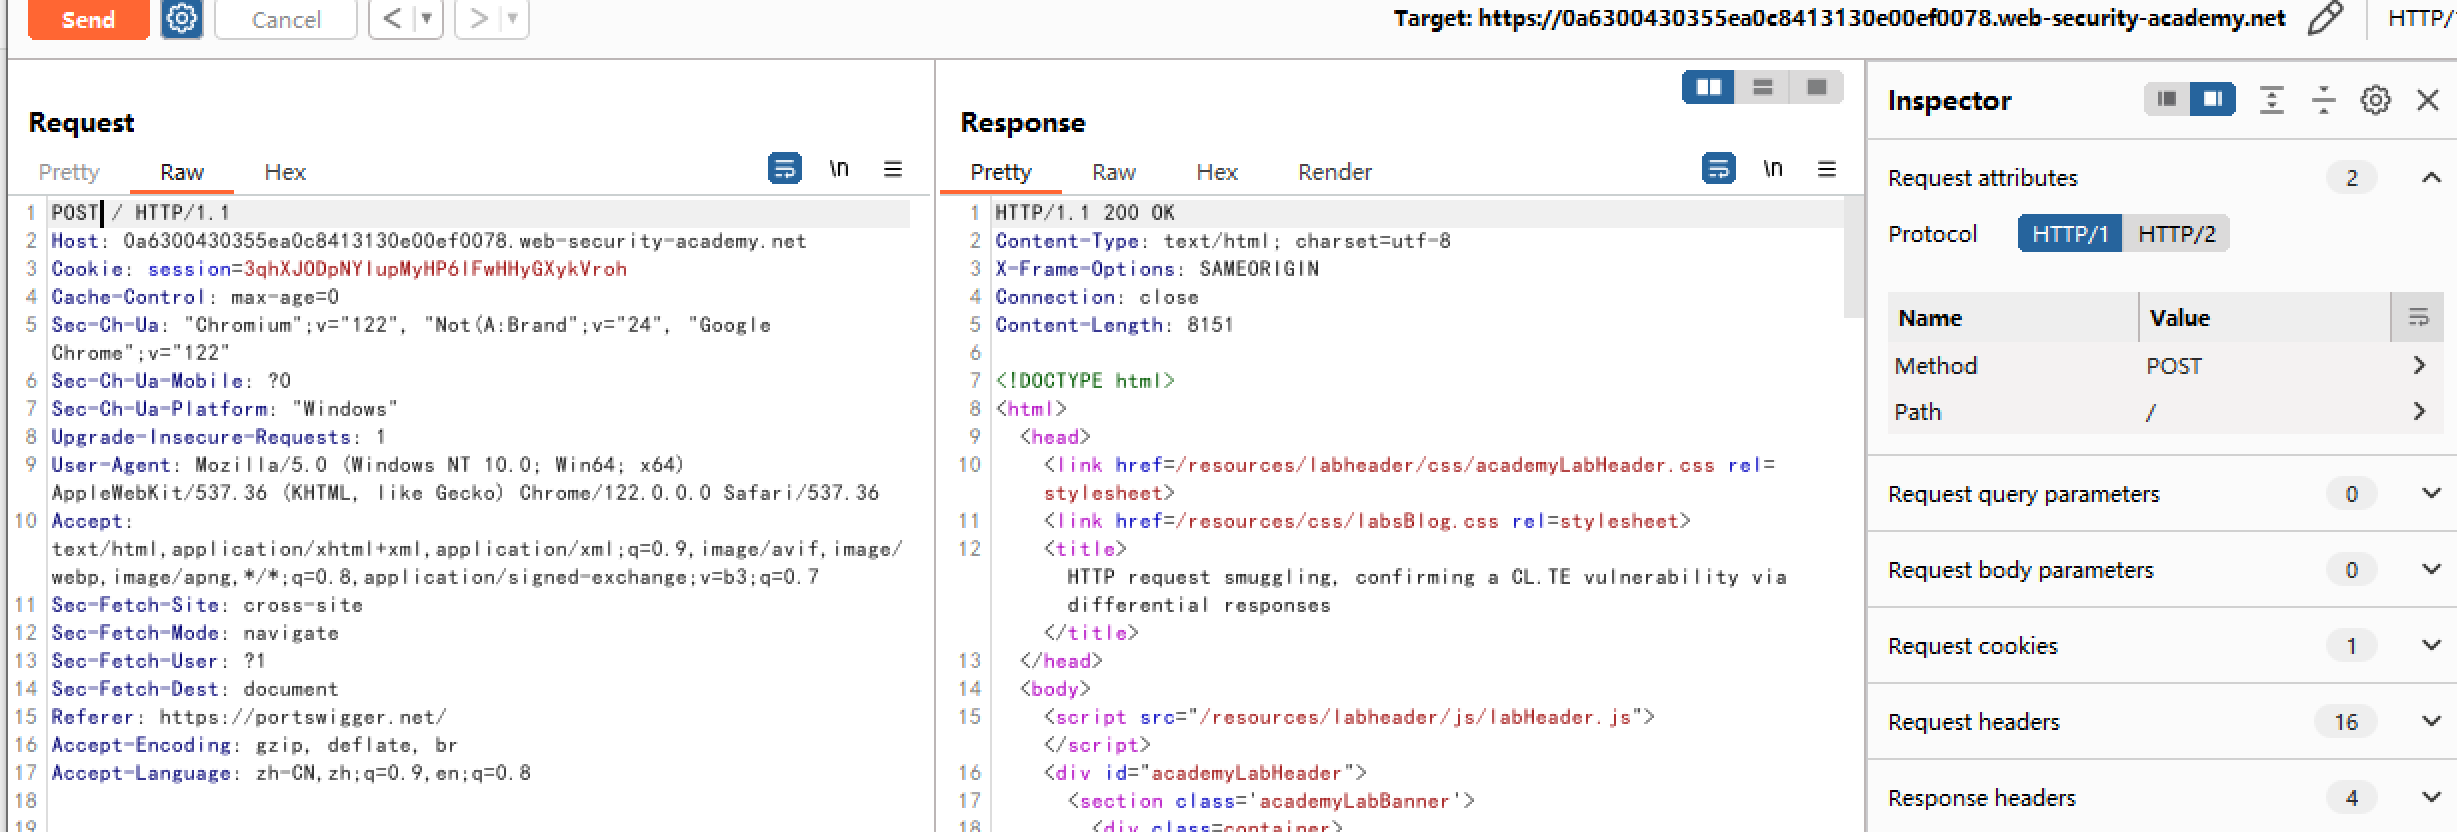Screen dimensions: 2457x832
Task: Click the Accept-Language header line
Action: tap(291, 772)
